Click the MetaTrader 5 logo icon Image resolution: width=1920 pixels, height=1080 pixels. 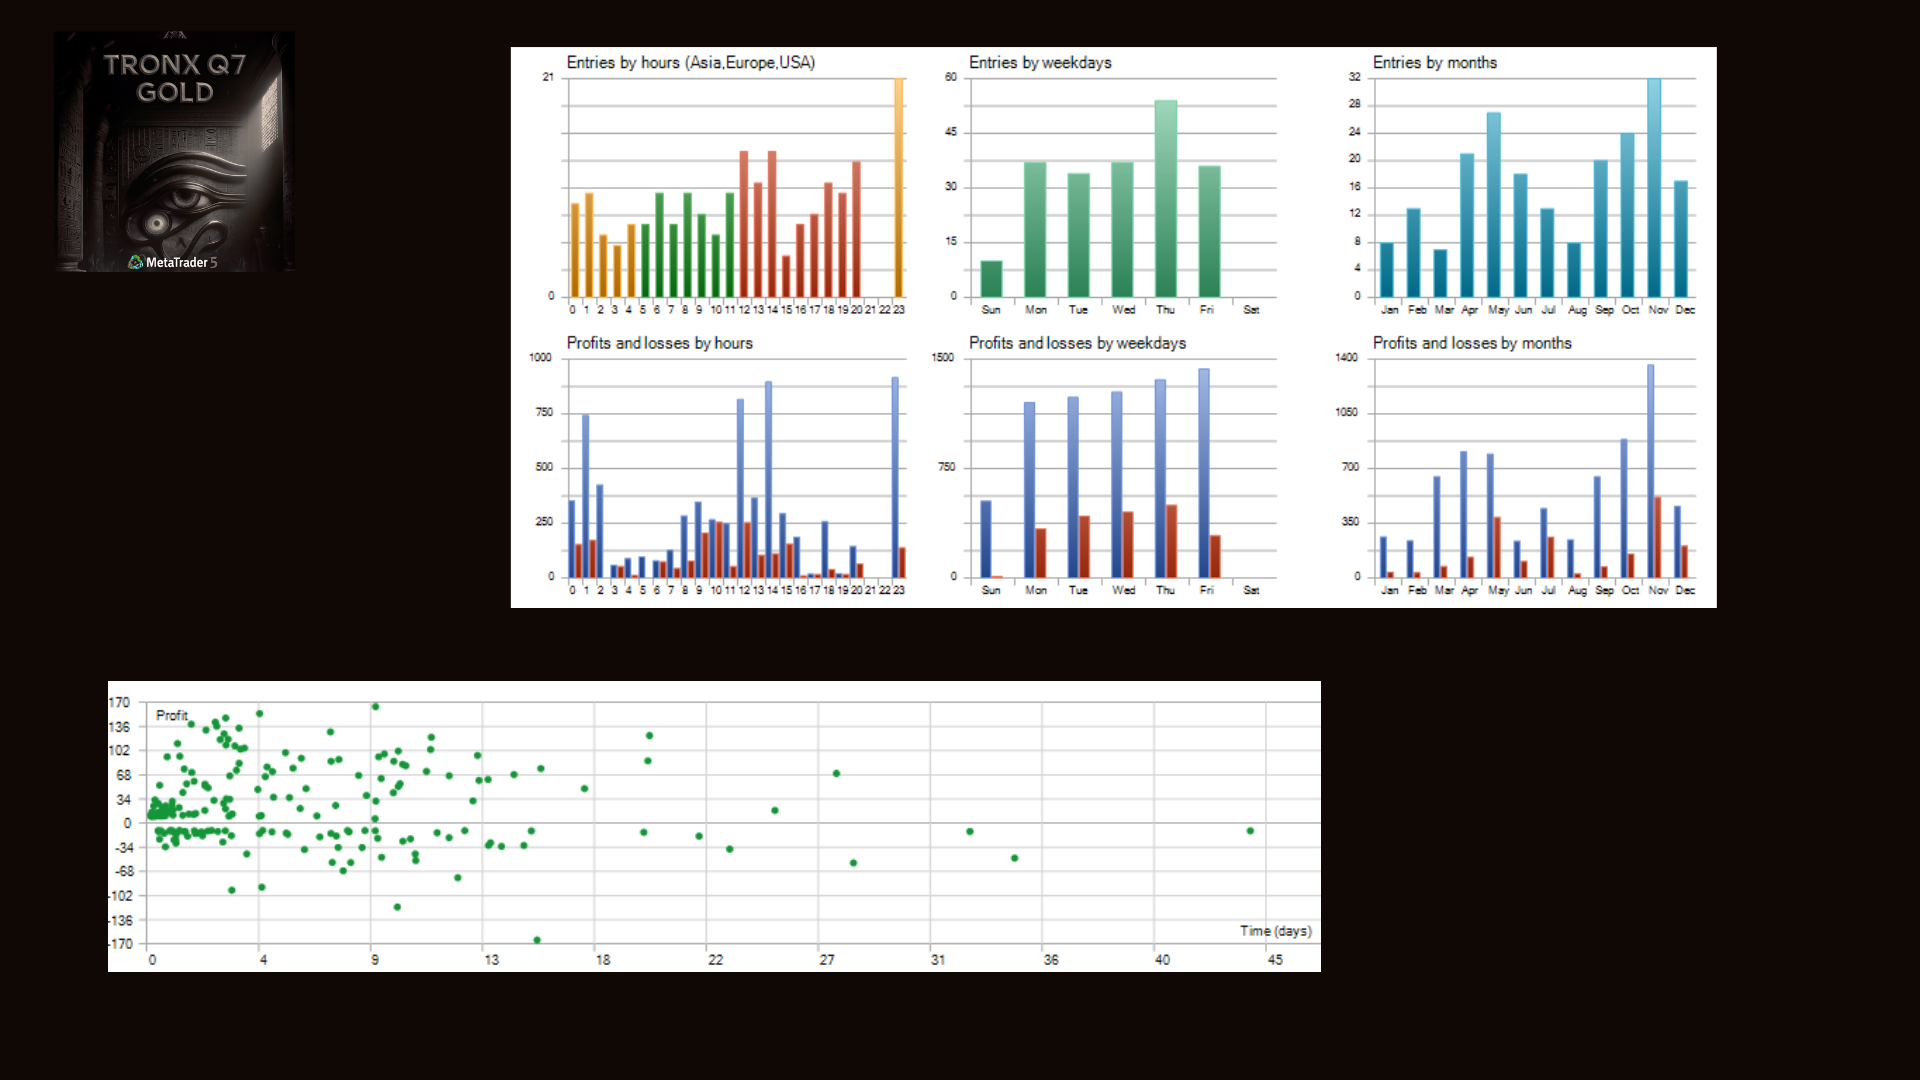(x=136, y=262)
